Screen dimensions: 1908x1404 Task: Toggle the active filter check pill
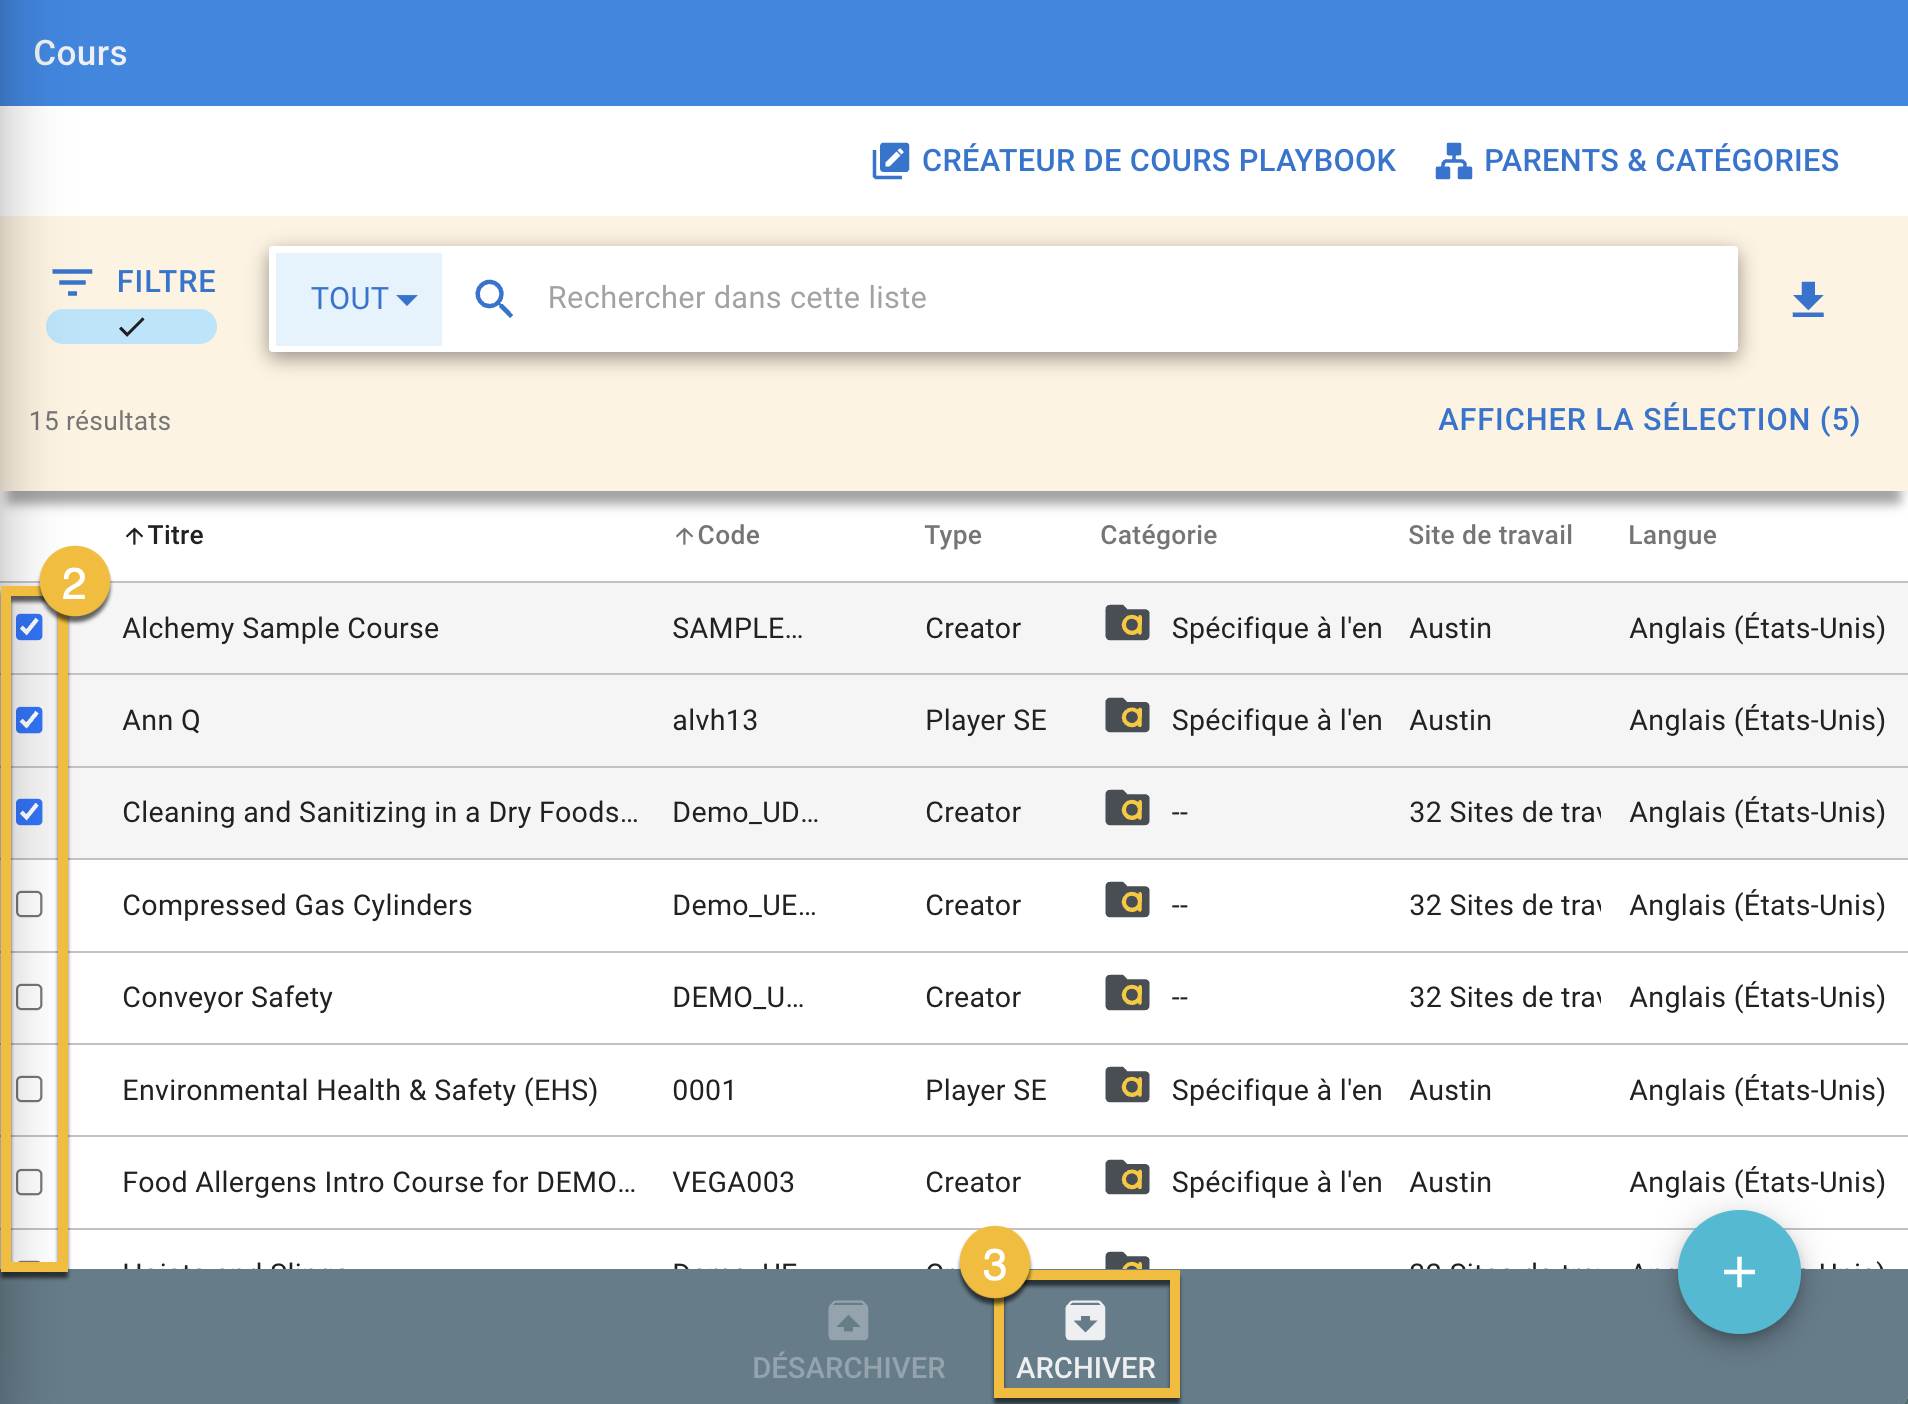click(x=131, y=327)
